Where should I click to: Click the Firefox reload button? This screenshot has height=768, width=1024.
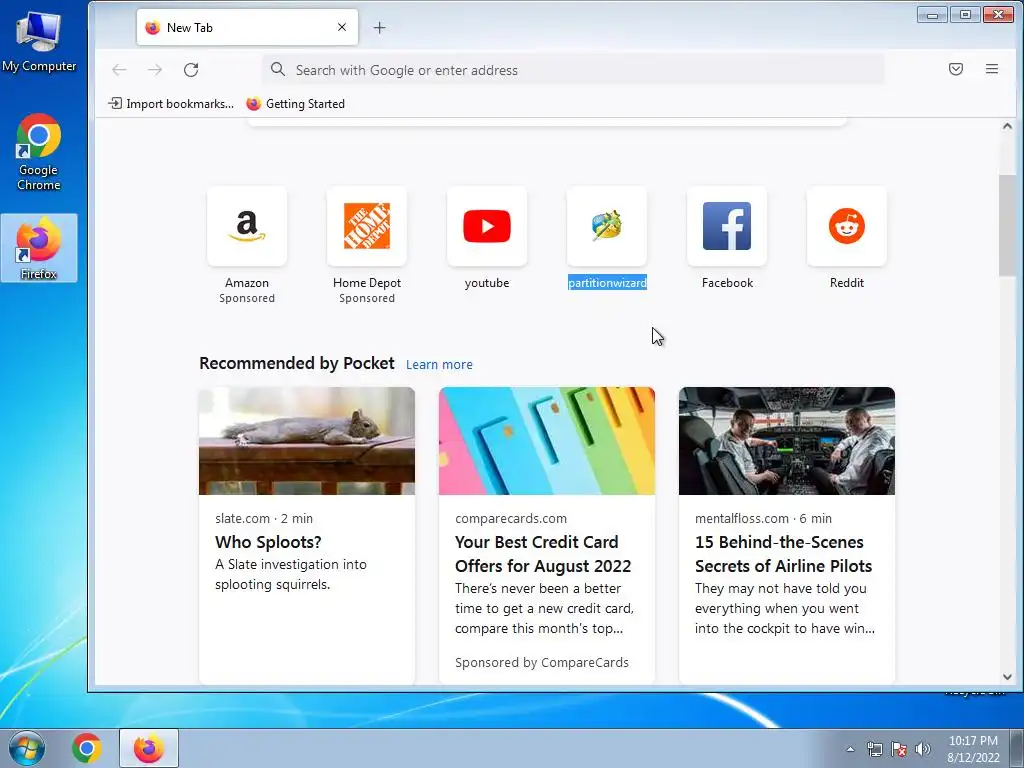tap(191, 70)
